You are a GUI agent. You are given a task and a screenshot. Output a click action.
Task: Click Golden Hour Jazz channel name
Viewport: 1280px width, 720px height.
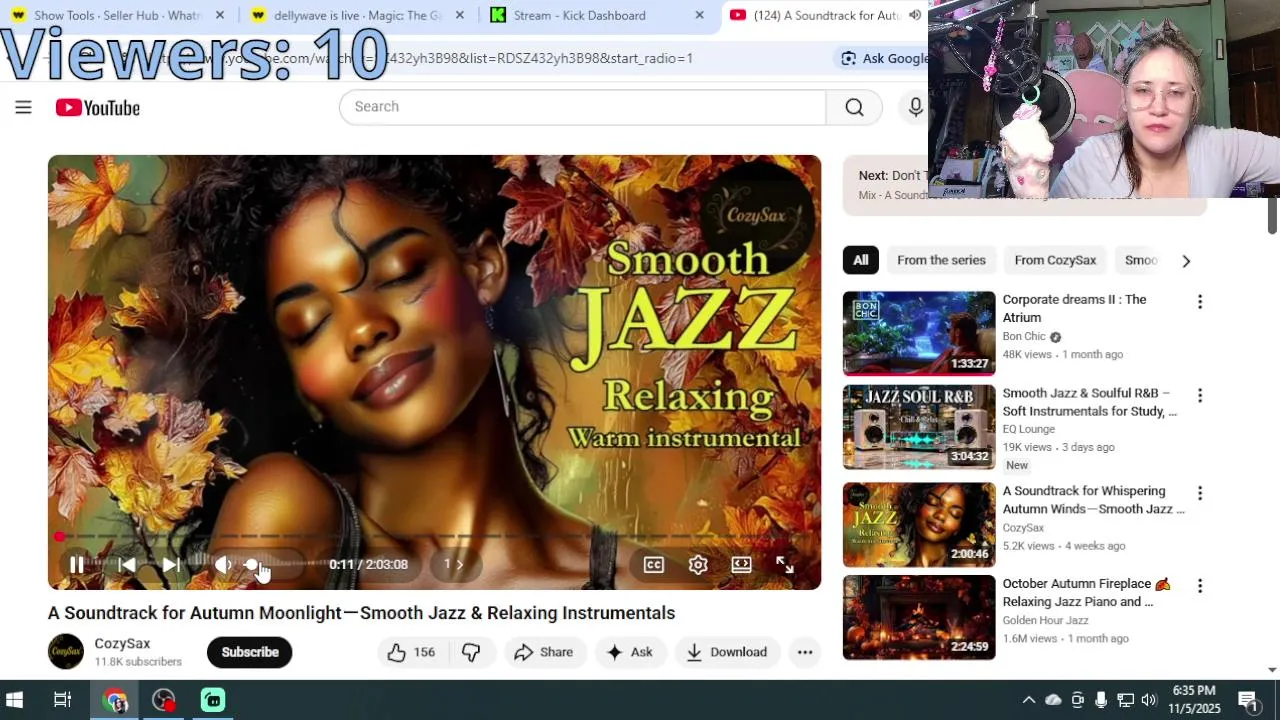coord(1045,620)
